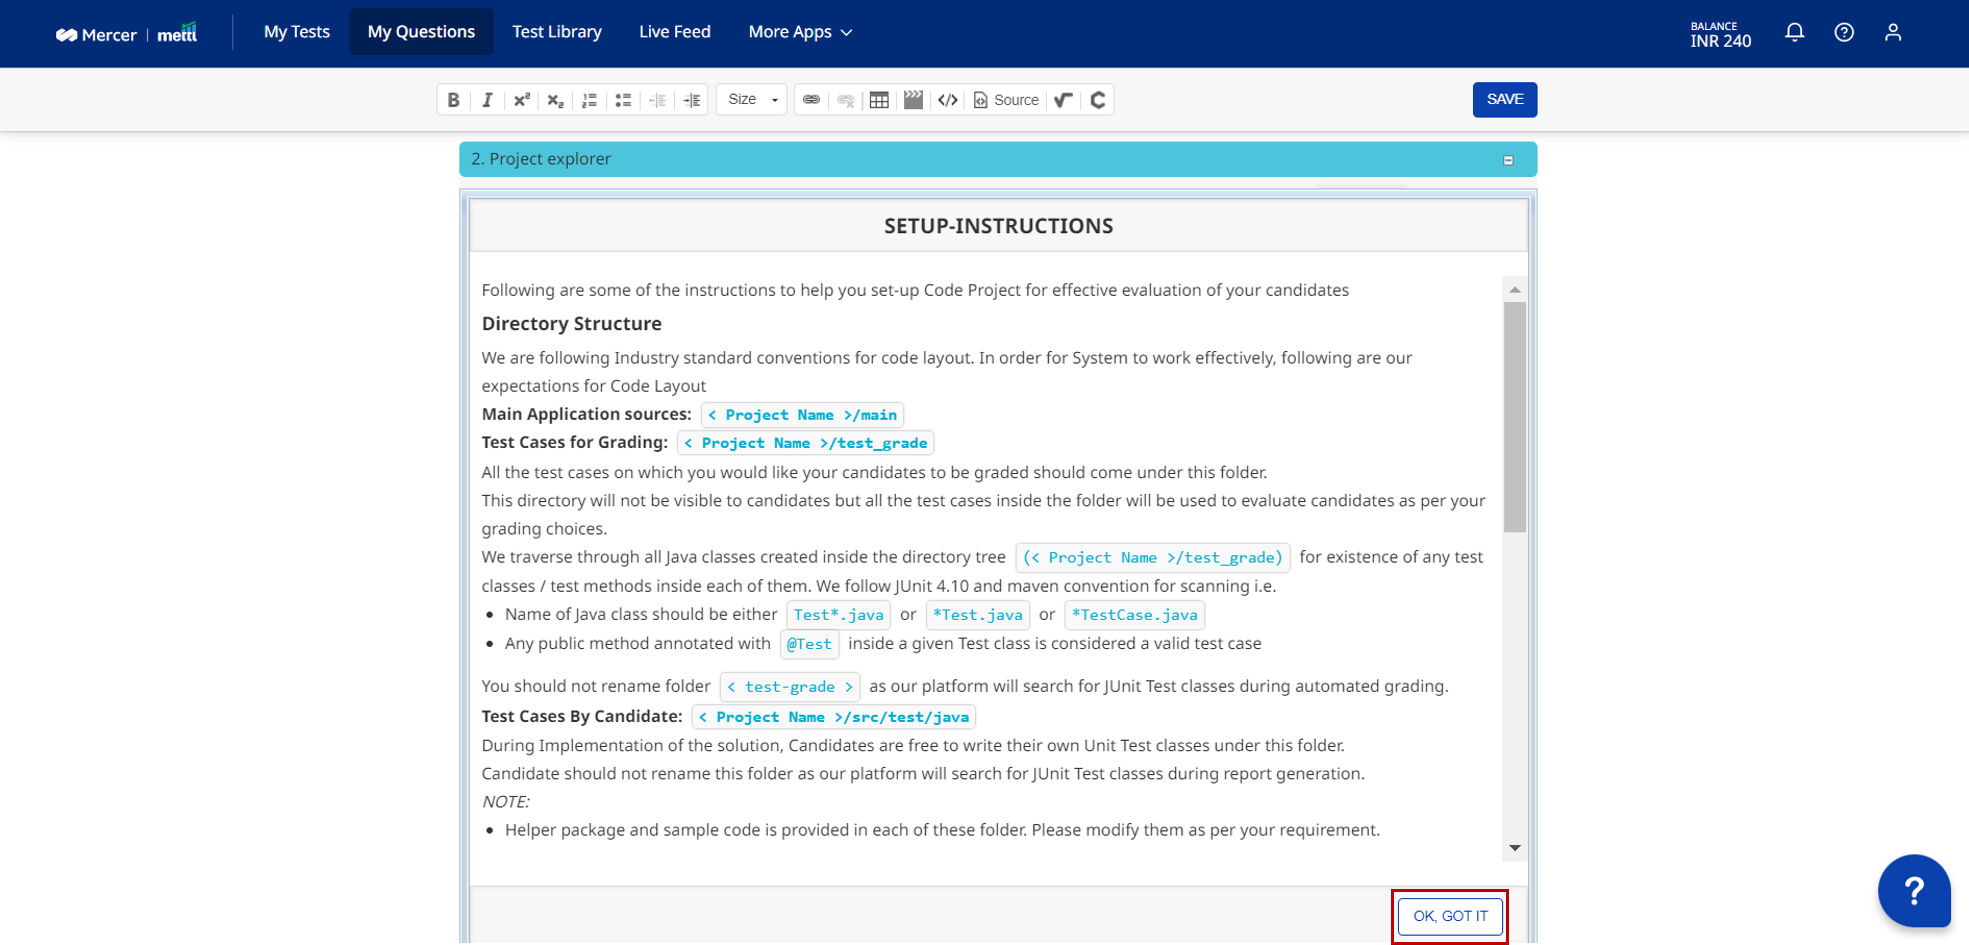Screen dimensions: 1969x945
Task: Open Live Feed
Action: tap(675, 32)
